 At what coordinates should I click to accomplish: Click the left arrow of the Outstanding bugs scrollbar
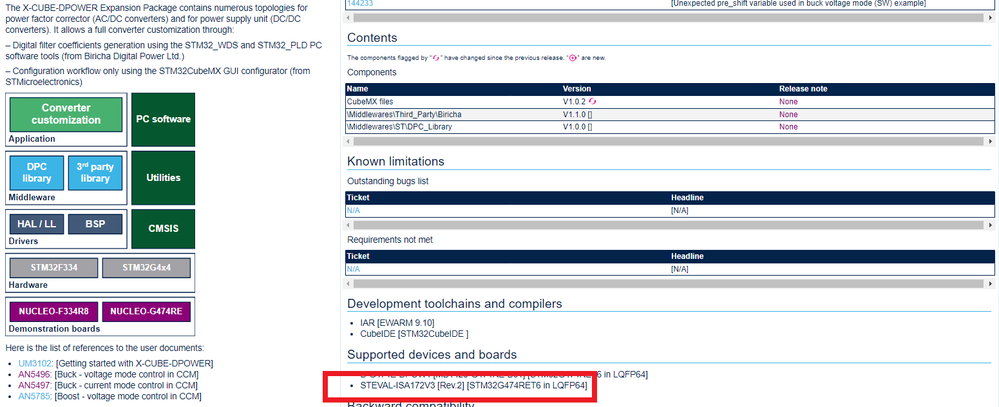tap(349, 225)
